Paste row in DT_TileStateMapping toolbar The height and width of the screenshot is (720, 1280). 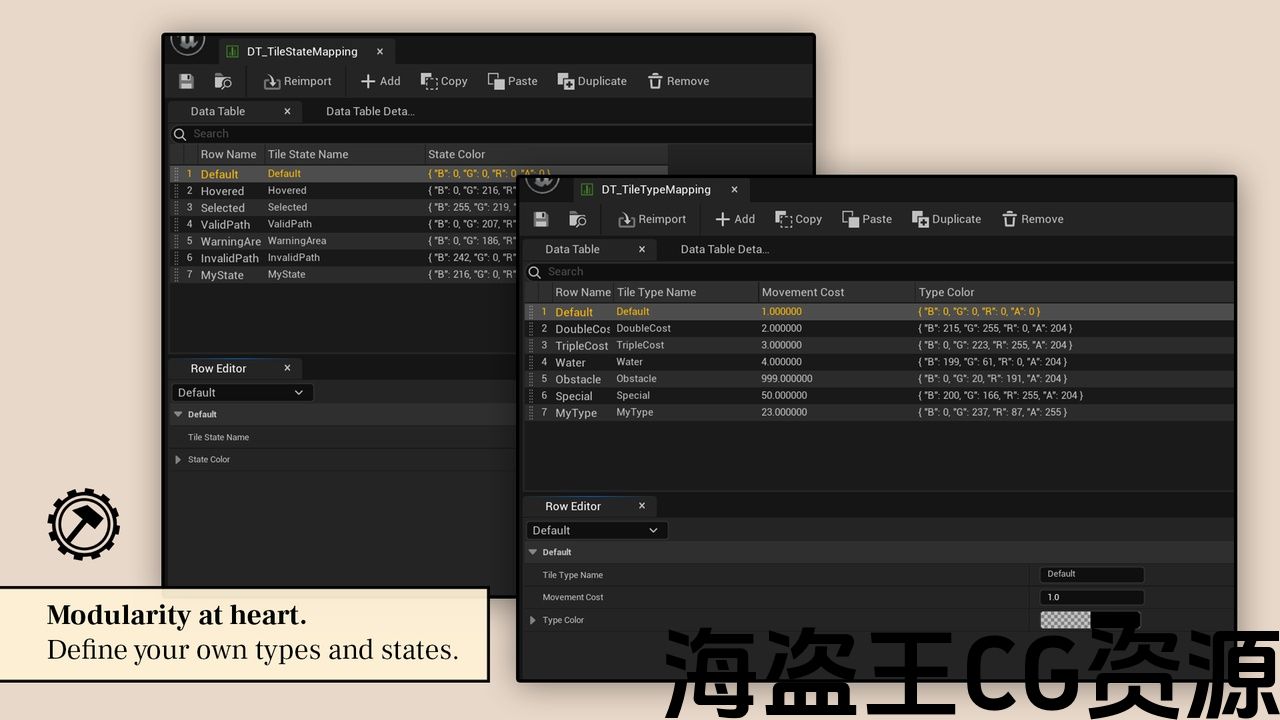(x=512, y=81)
